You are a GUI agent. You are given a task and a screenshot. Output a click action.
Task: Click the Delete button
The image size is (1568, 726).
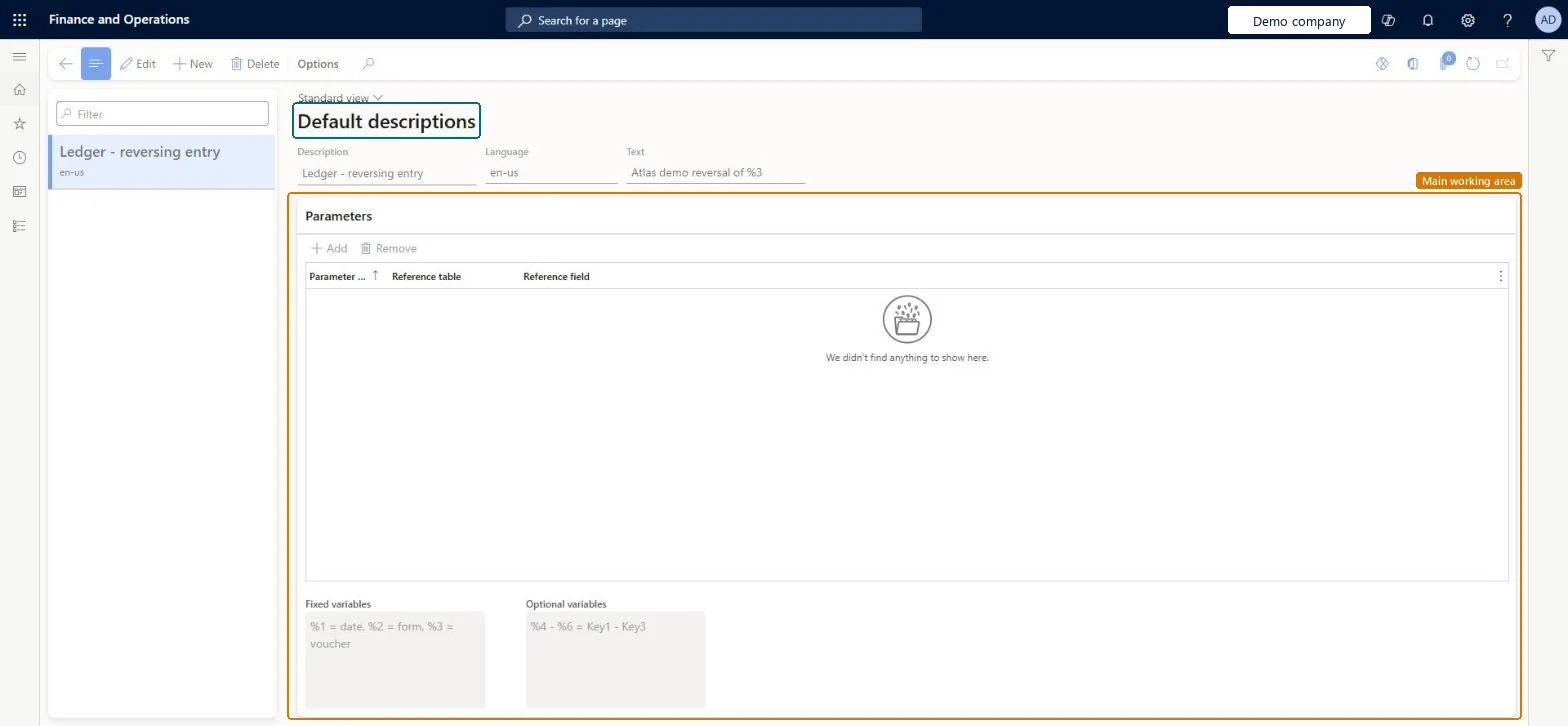click(x=255, y=64)
